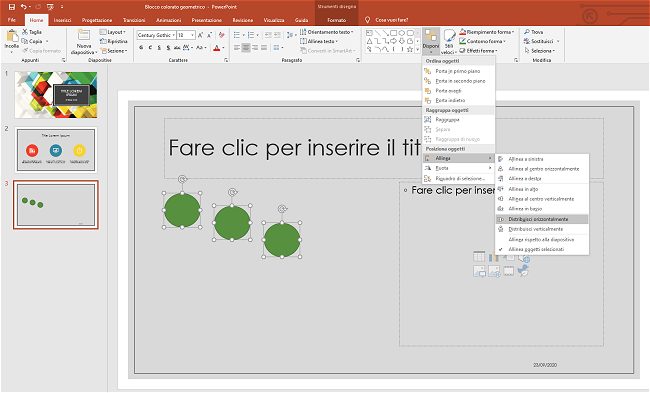Select the star shape in gallery
Screen dimensions: 650x393
pos(410,49)
